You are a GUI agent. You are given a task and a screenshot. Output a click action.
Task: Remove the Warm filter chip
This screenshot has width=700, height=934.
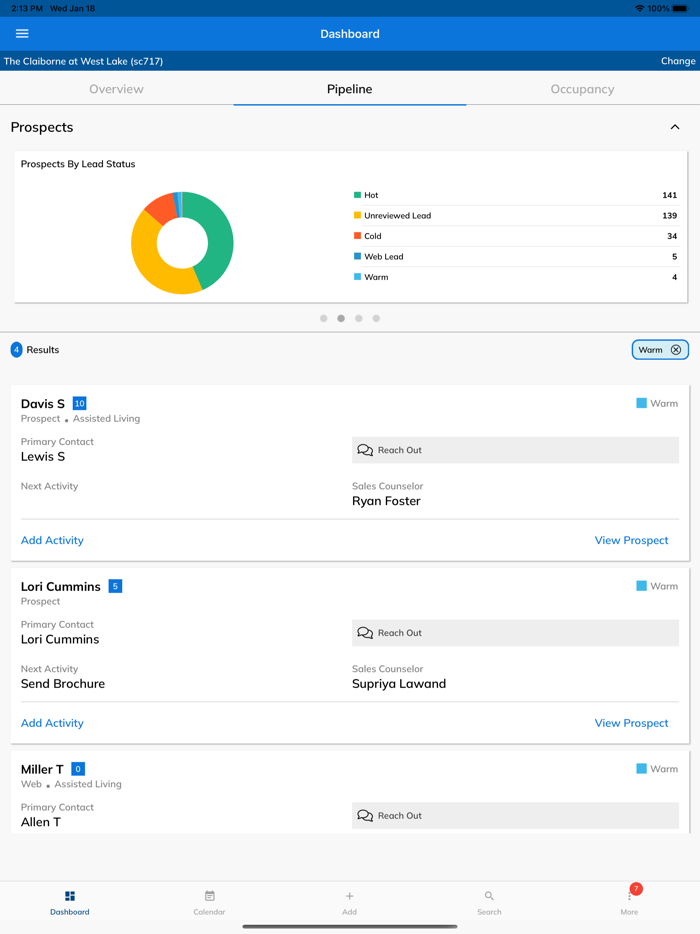pyautogui.click(x=676, y=349)
